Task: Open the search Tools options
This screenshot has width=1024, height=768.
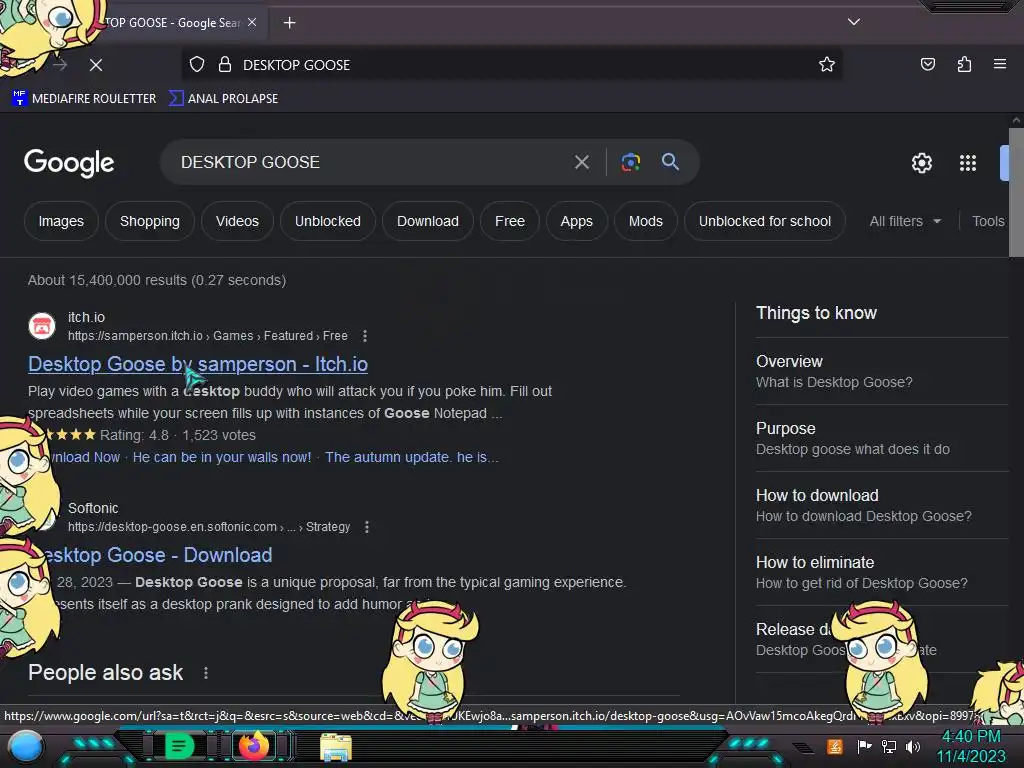Action: click(x=988, y=221)
